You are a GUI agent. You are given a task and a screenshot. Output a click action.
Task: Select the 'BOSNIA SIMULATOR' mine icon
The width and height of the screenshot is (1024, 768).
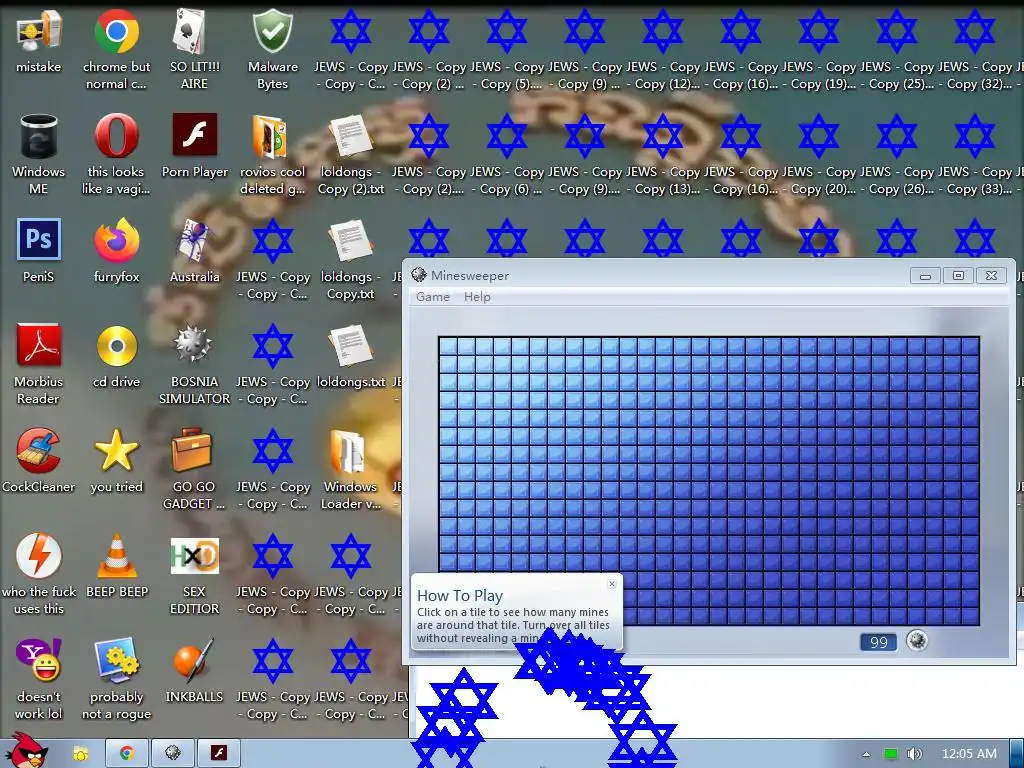tap(195, 364)
